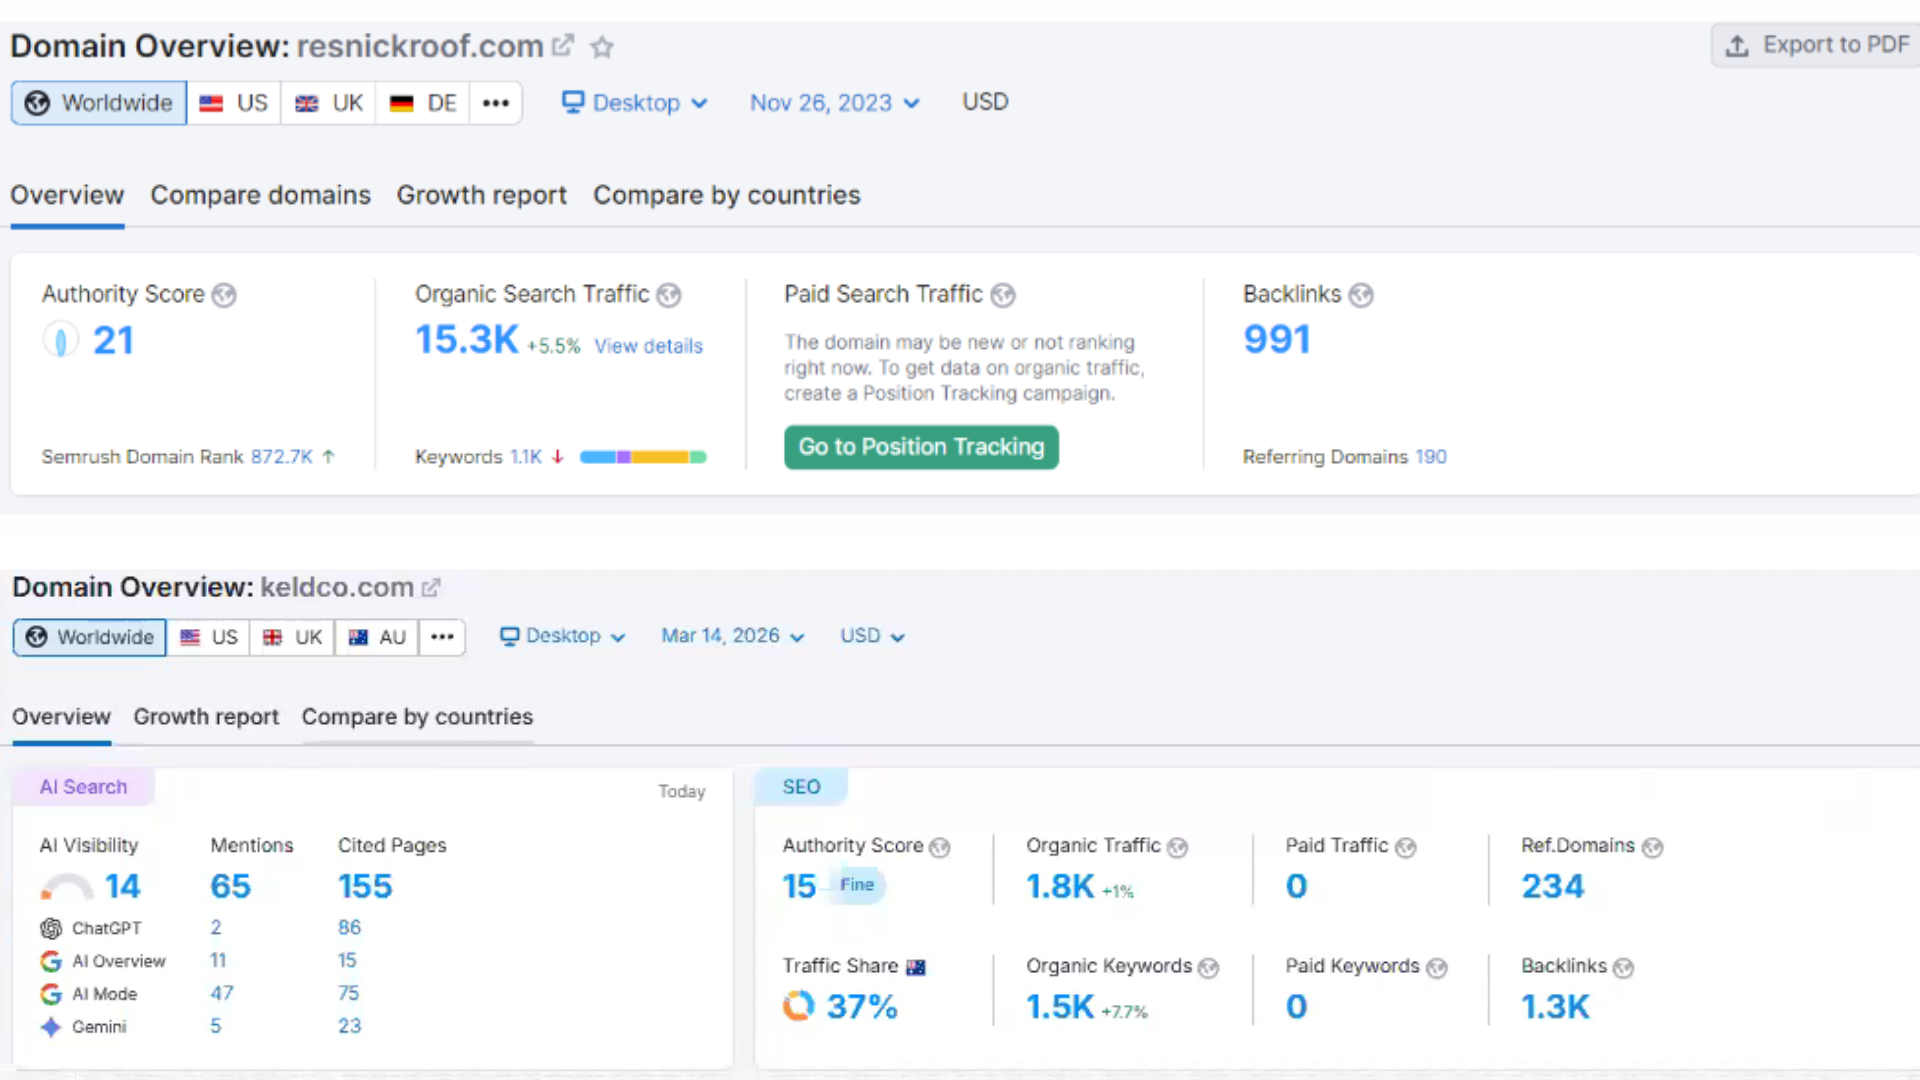
Task: Click the View details link
Action: tap(648, 346)
